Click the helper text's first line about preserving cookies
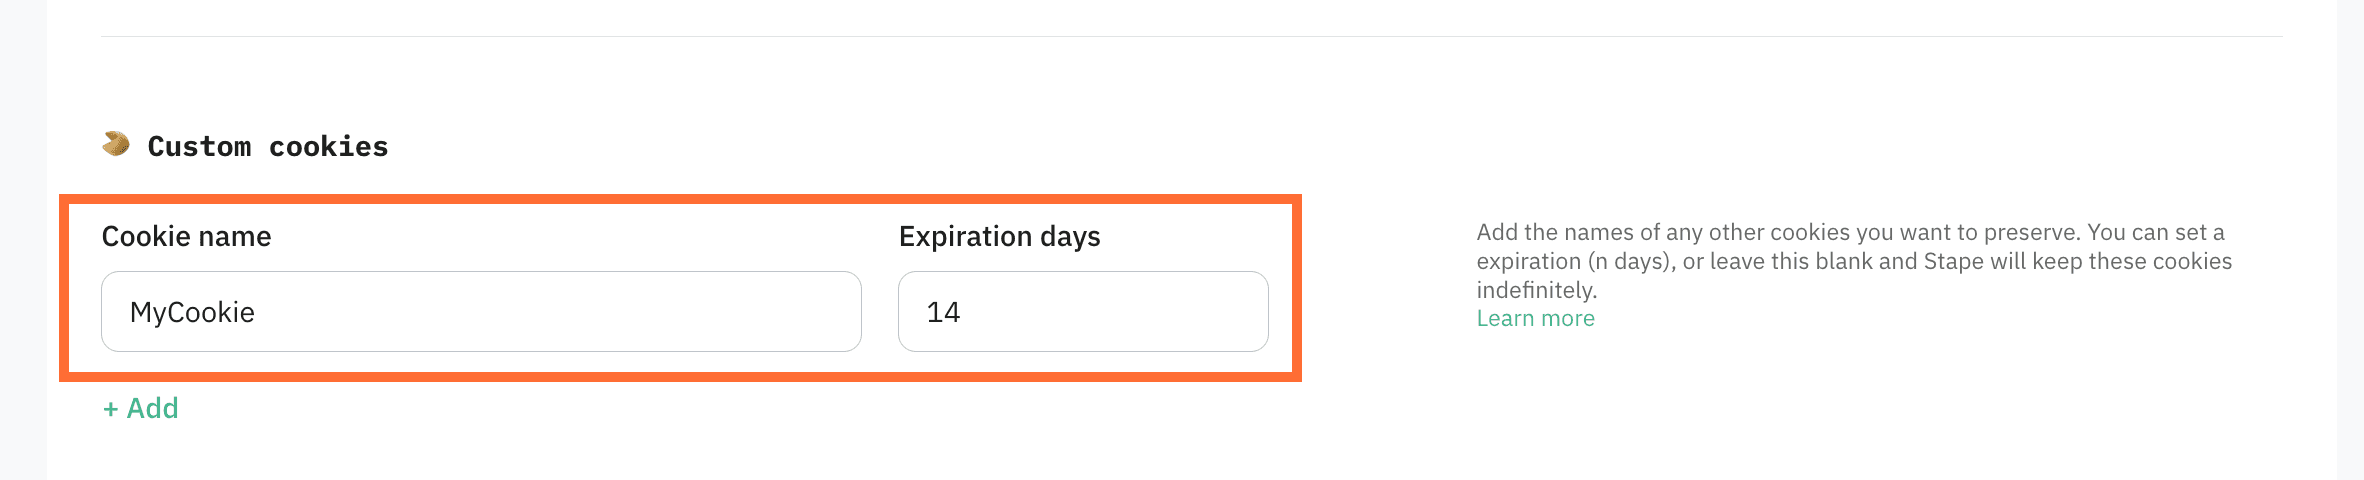 point(1850,232)
